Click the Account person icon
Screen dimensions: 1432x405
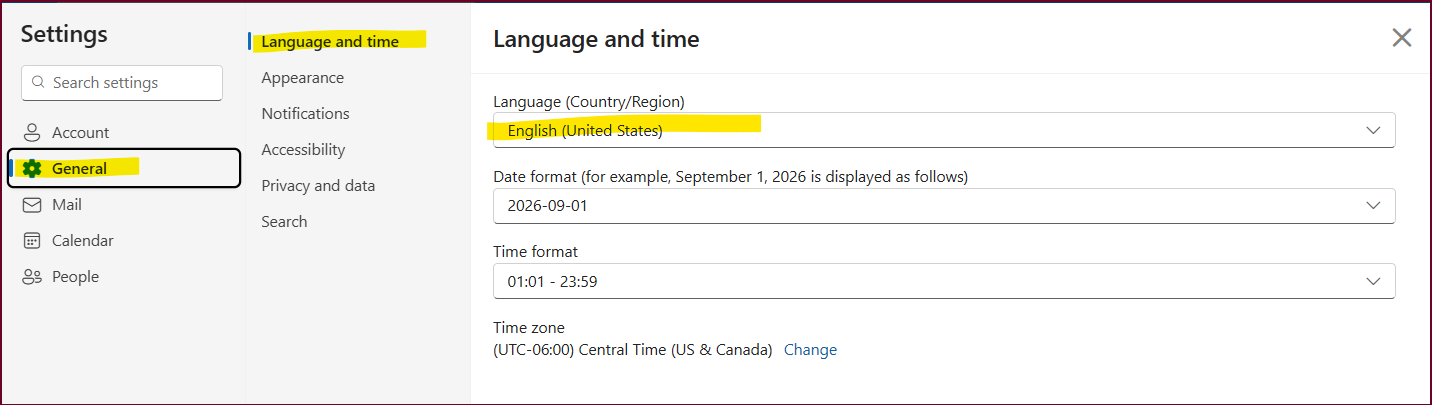click(x=32, y=132)
